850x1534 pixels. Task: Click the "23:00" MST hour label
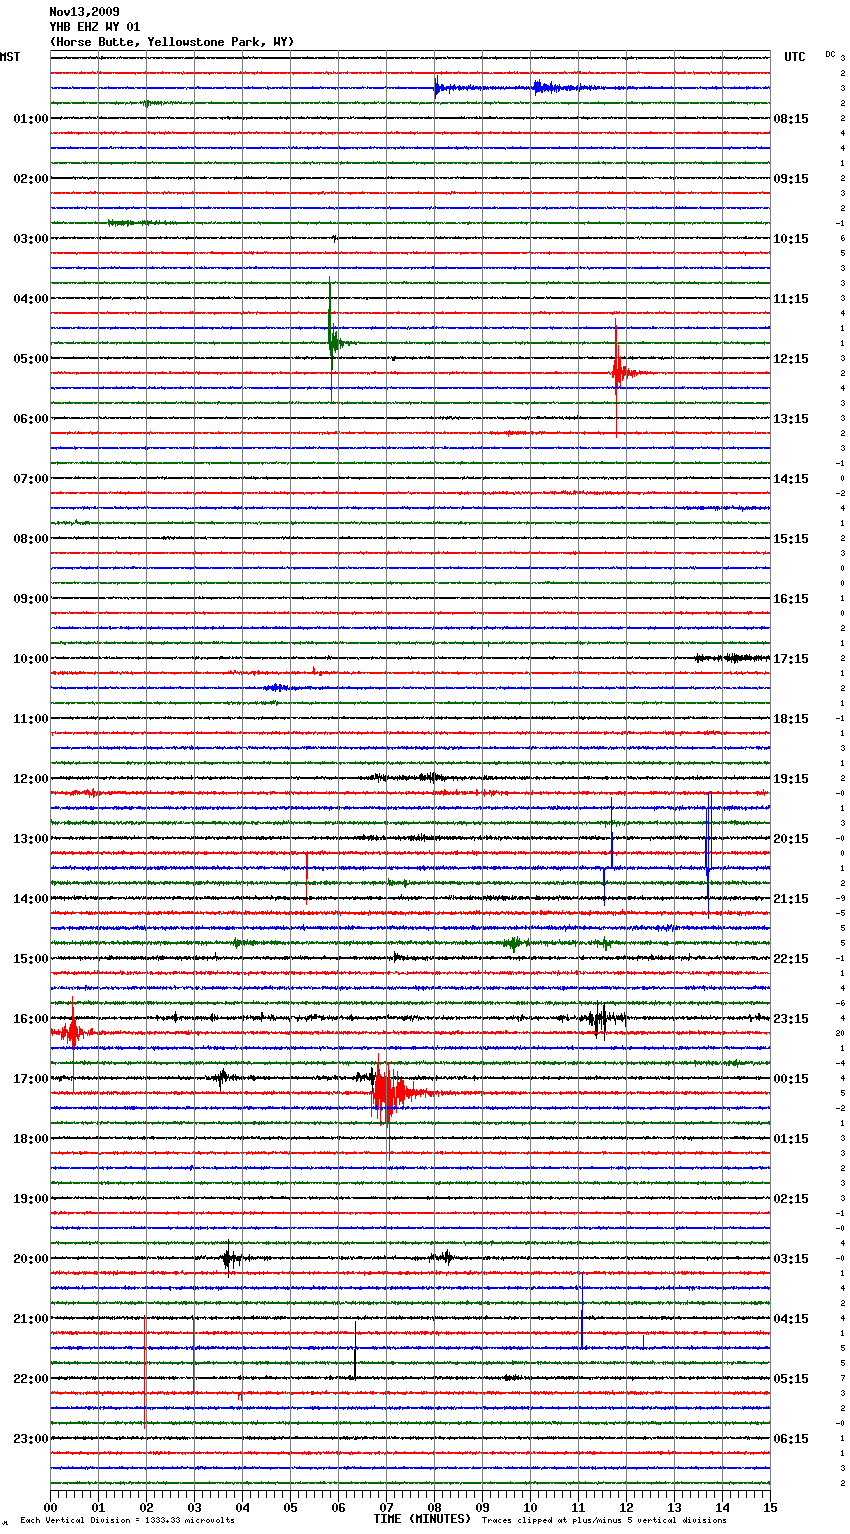coord(31,1439)
